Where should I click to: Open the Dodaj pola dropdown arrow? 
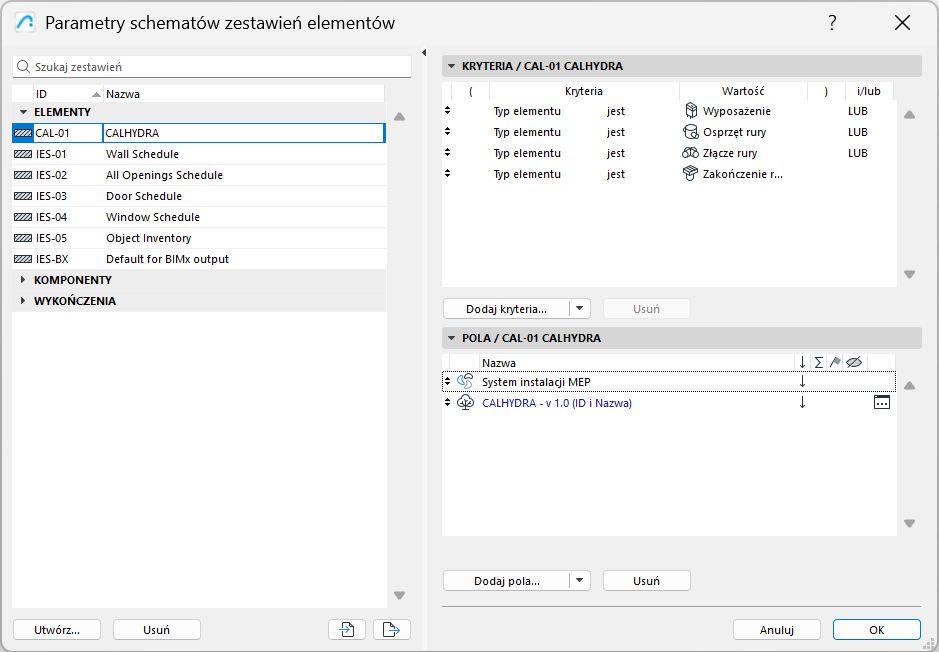coord(580,580)
